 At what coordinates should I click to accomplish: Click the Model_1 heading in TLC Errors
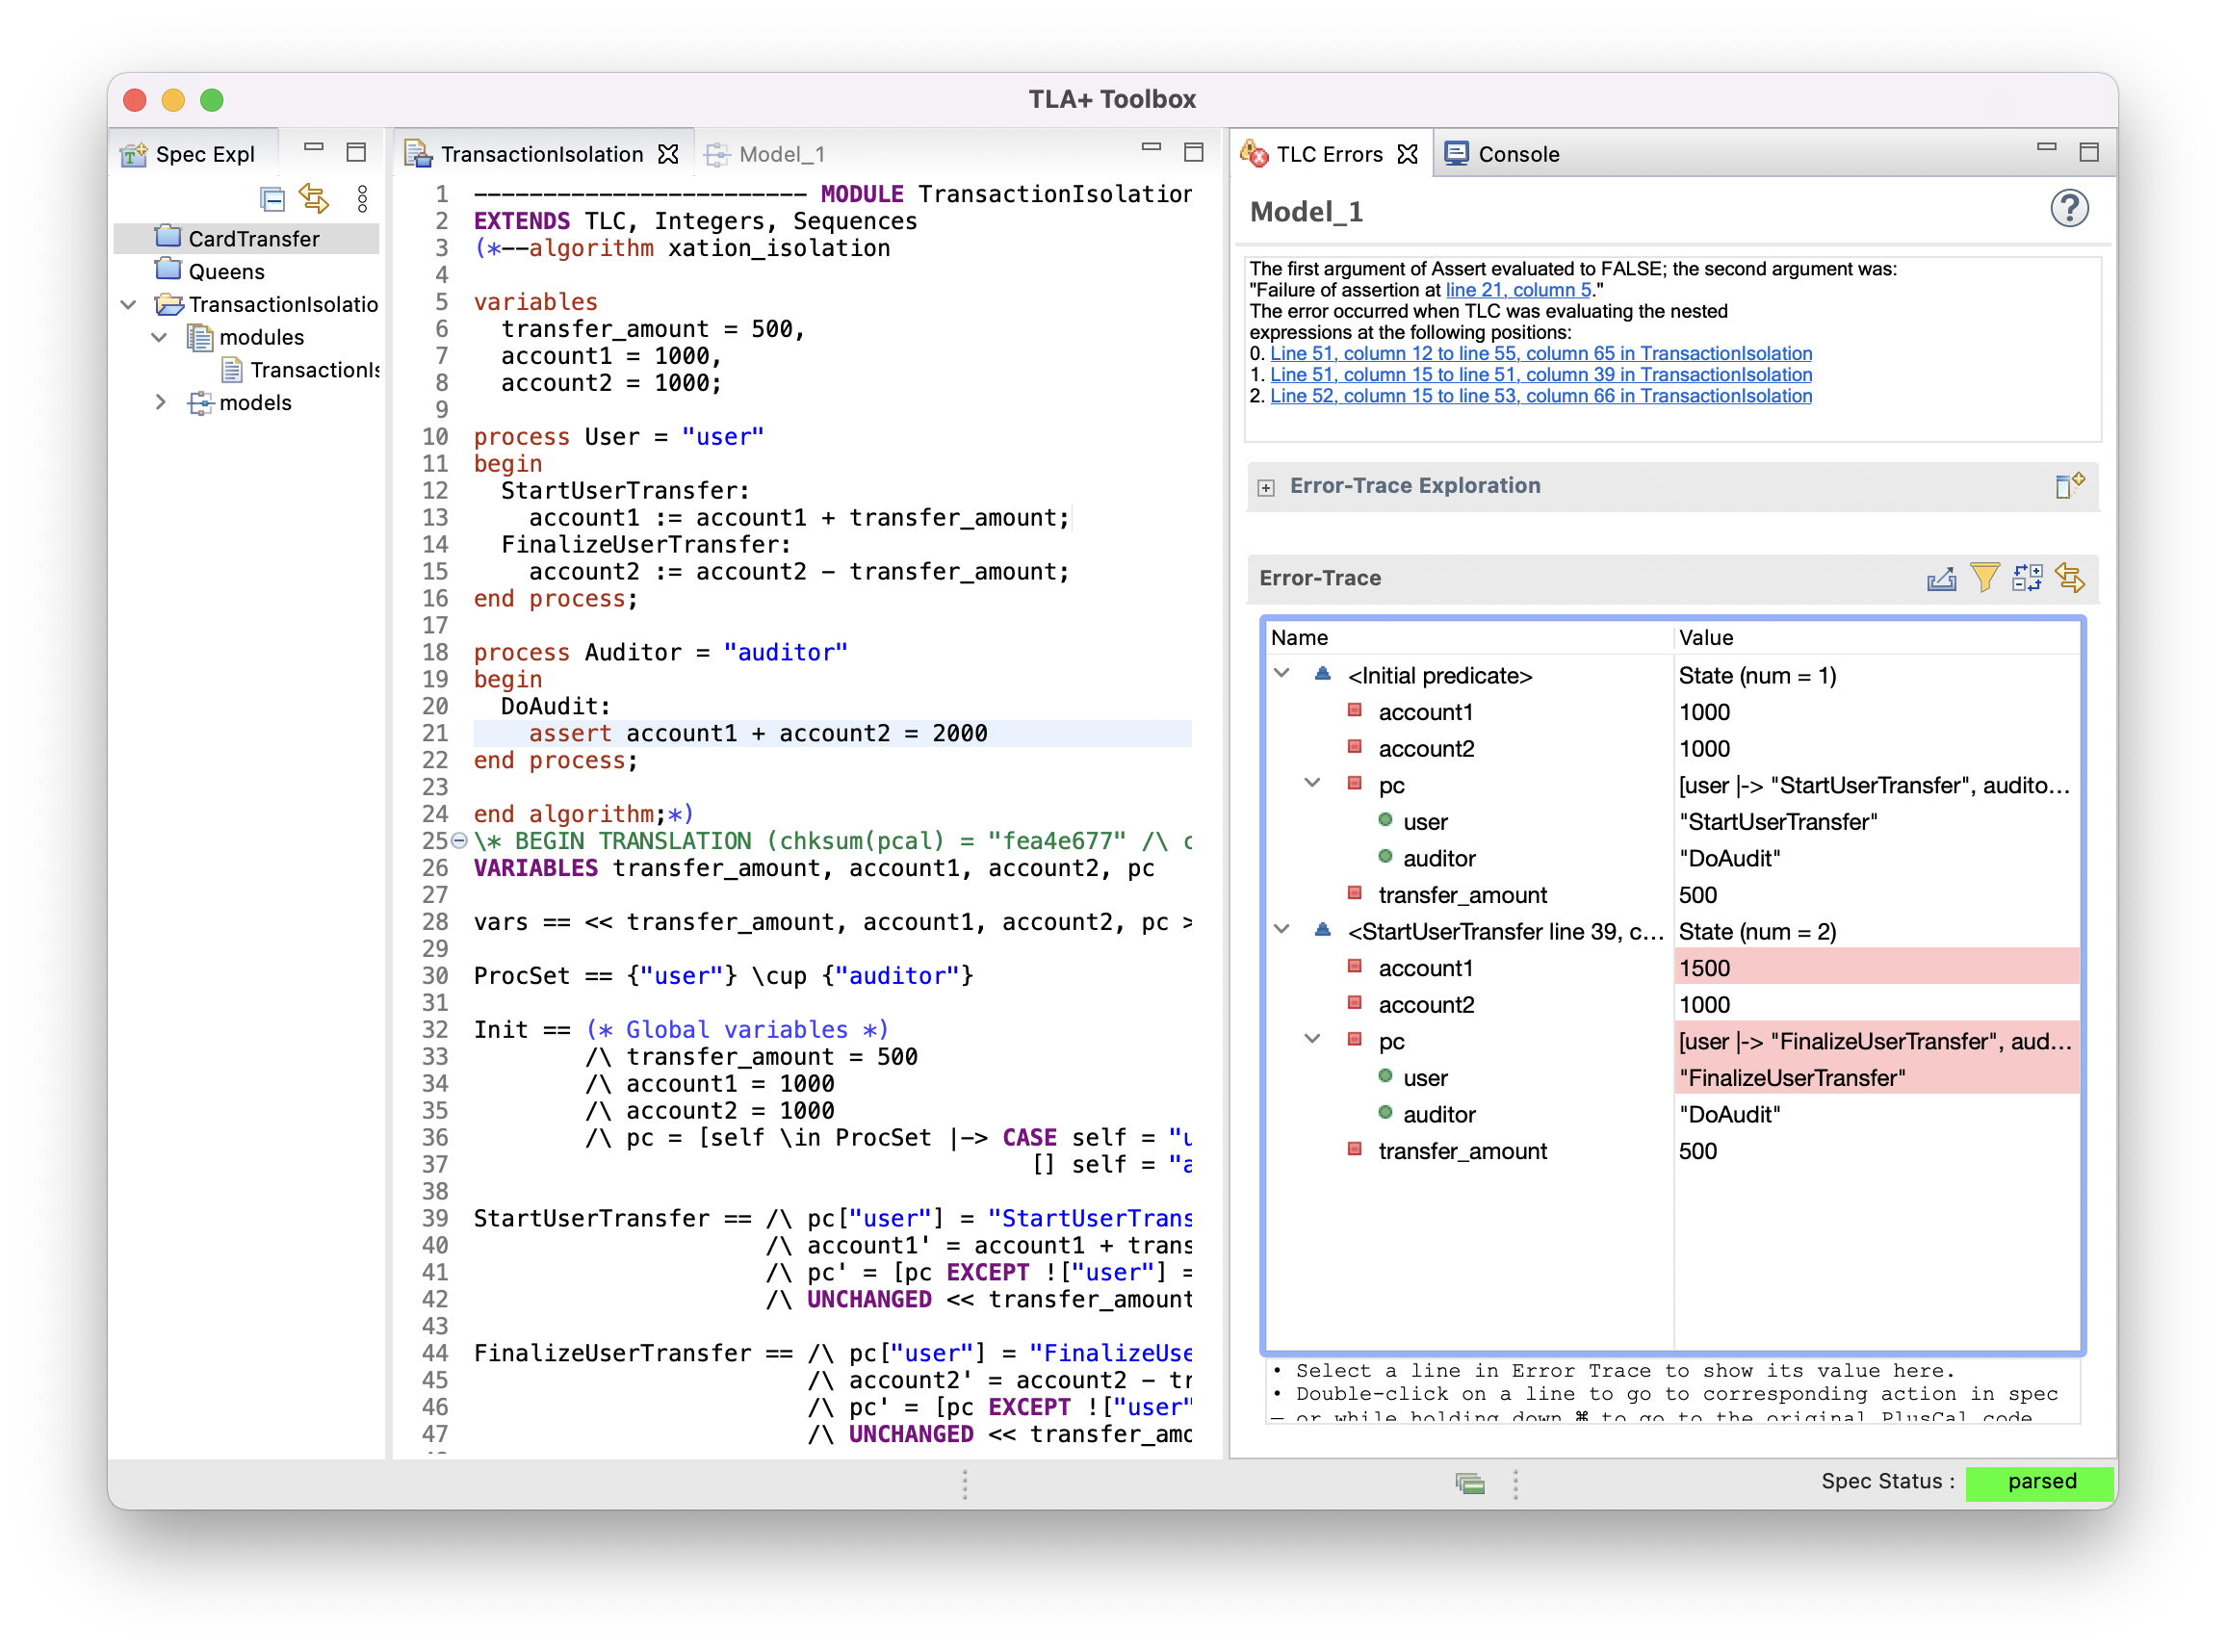point(1306,212)
